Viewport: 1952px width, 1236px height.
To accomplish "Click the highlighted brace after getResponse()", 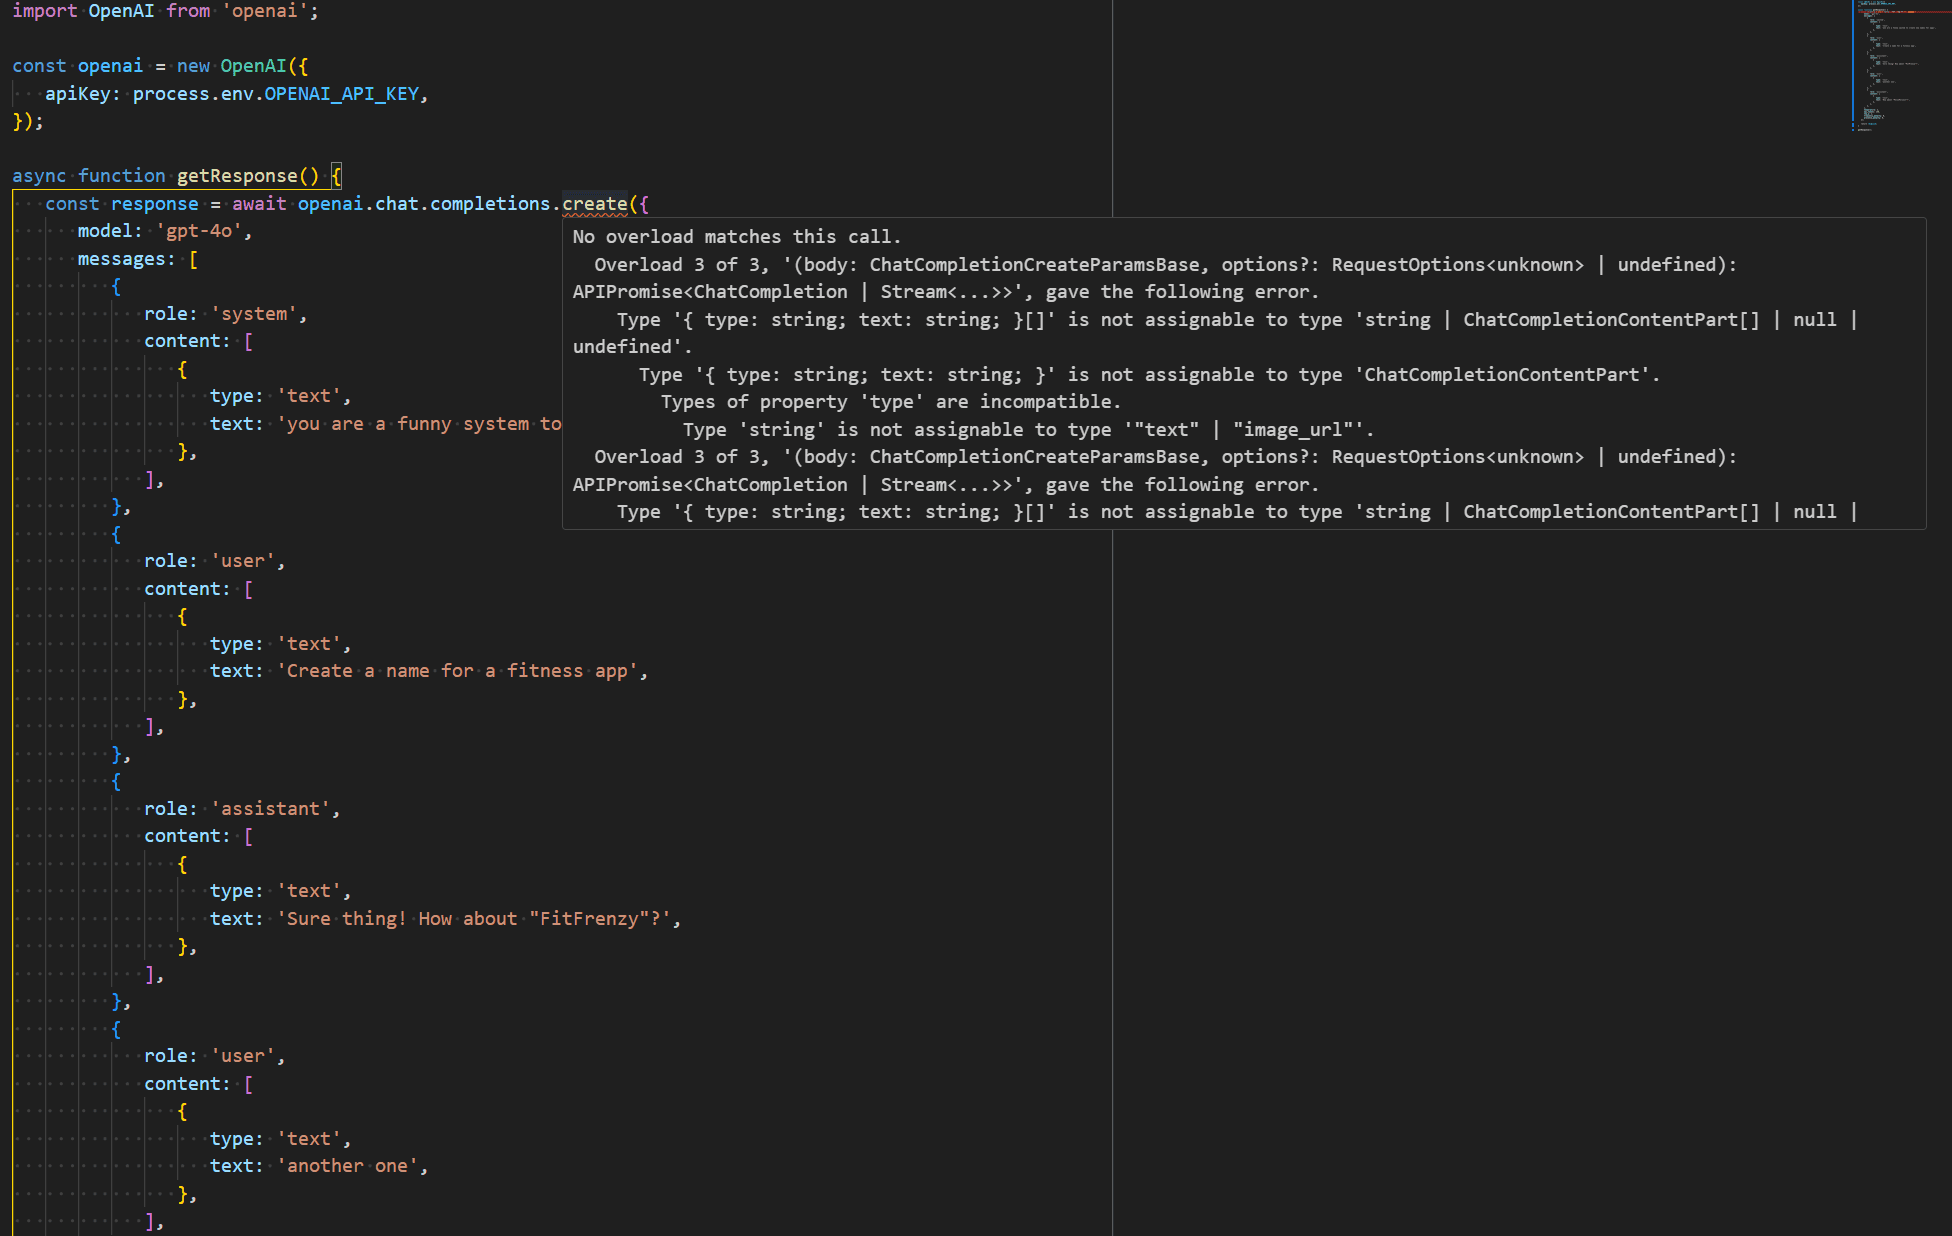I will click(x=337, y=176).
